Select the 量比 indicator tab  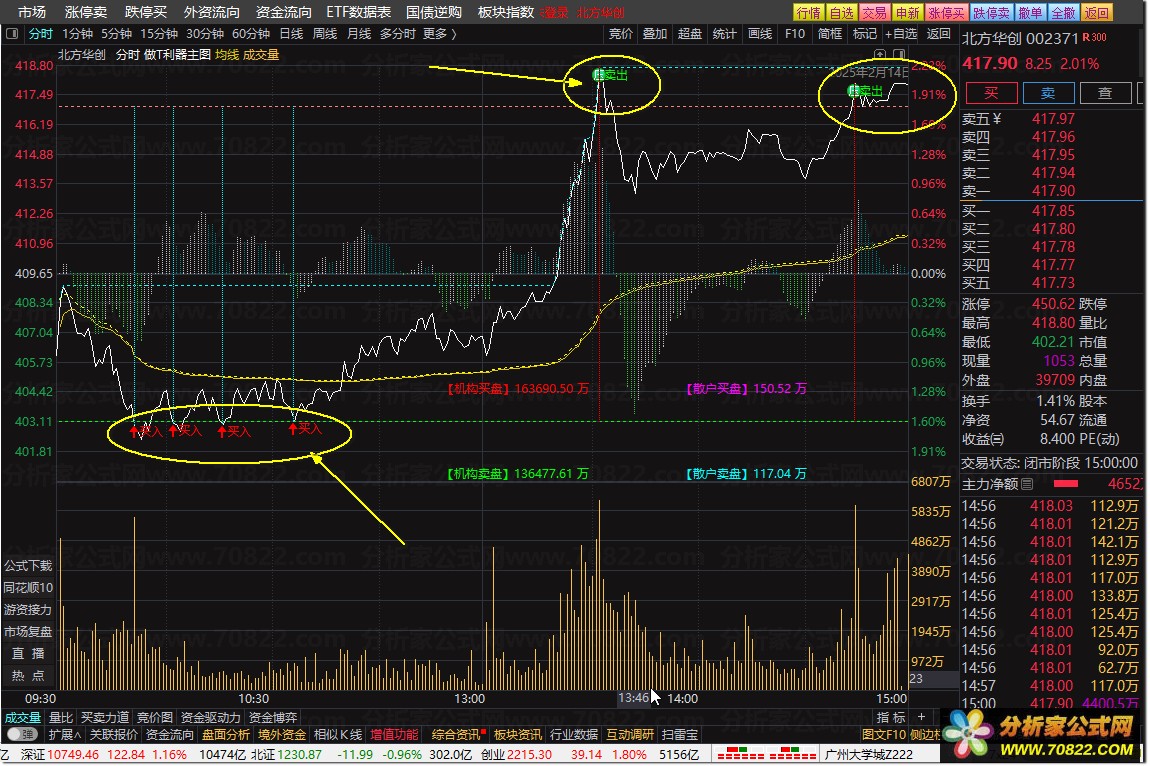tap(61, 718)
